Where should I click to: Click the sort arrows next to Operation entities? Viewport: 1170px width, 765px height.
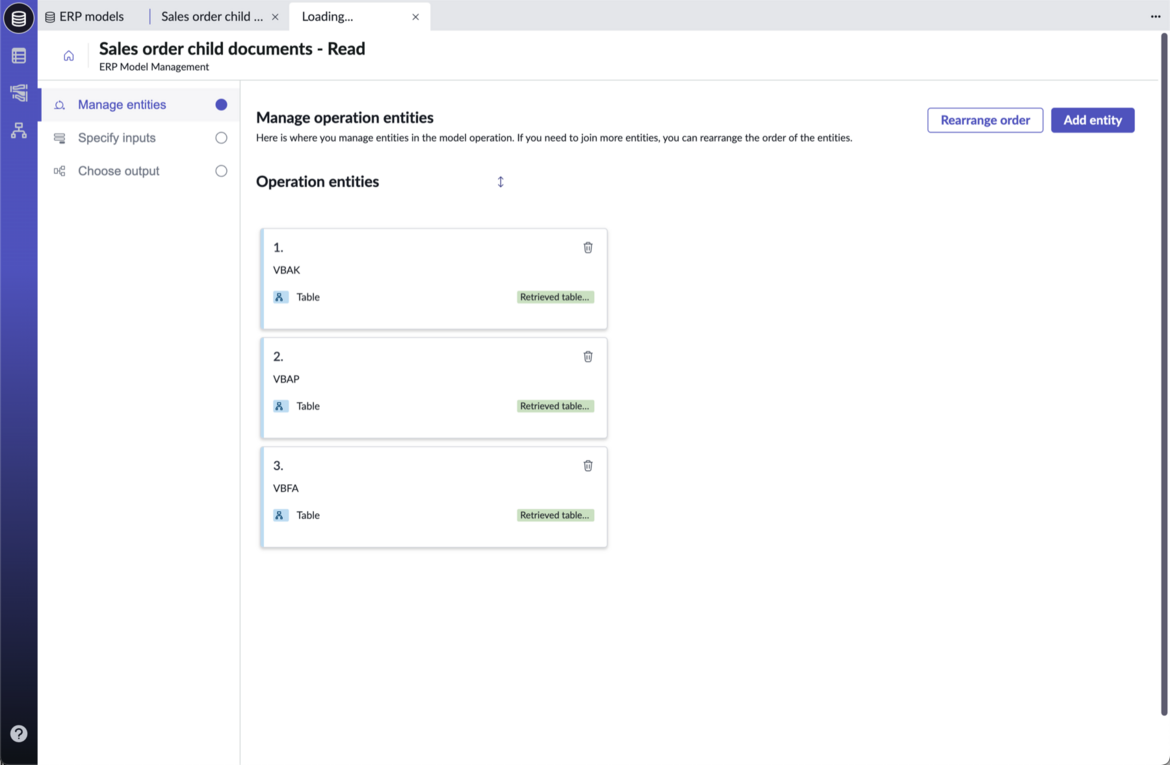tap(501, 181)
